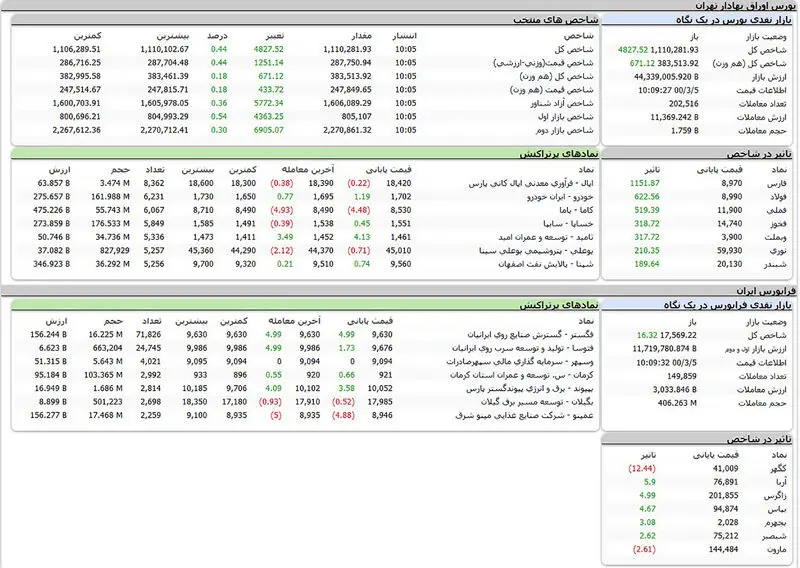Screen dimensions: 800x568
Task: Select the negative change (4.93) in کاما row
Action: [282, 210]
